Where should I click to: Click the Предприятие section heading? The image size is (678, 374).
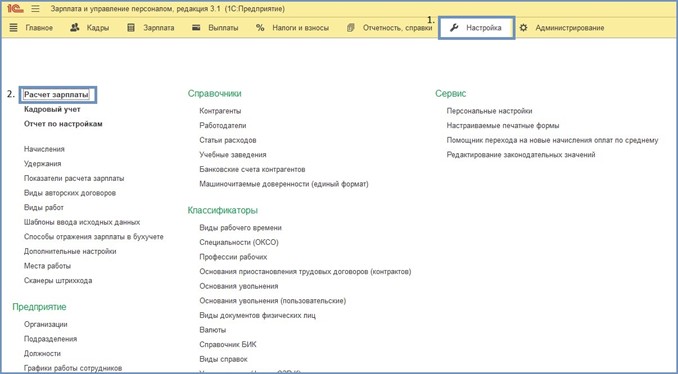39,307
